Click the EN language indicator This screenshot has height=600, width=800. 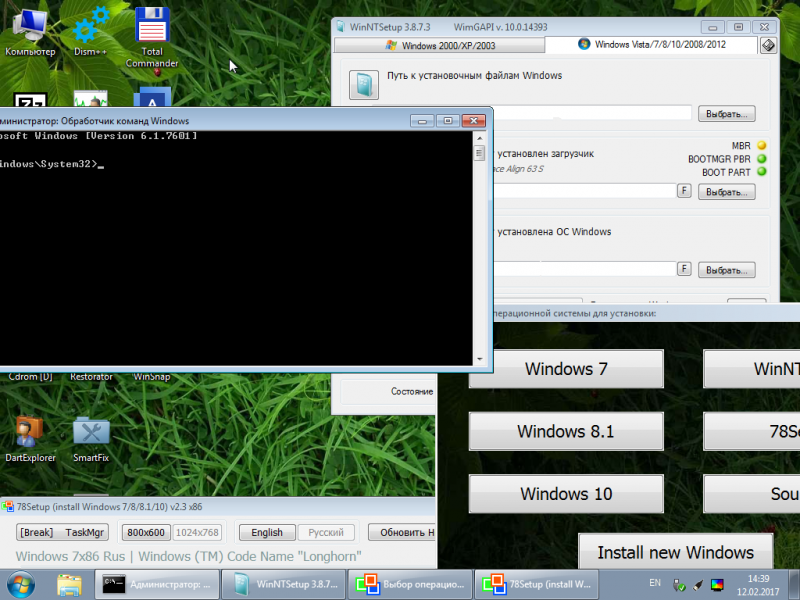tap(655, 583)
